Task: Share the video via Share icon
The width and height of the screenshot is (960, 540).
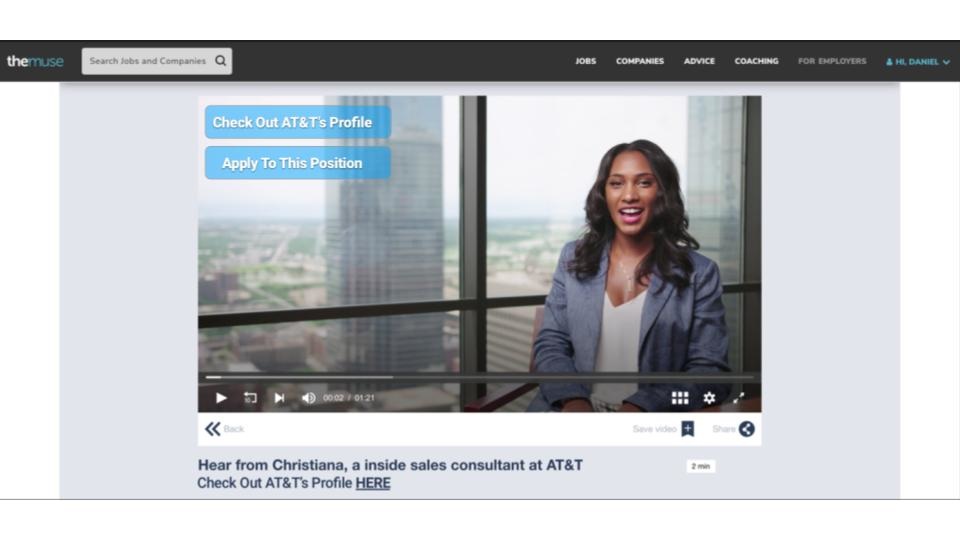Action: tap(746, 429)
